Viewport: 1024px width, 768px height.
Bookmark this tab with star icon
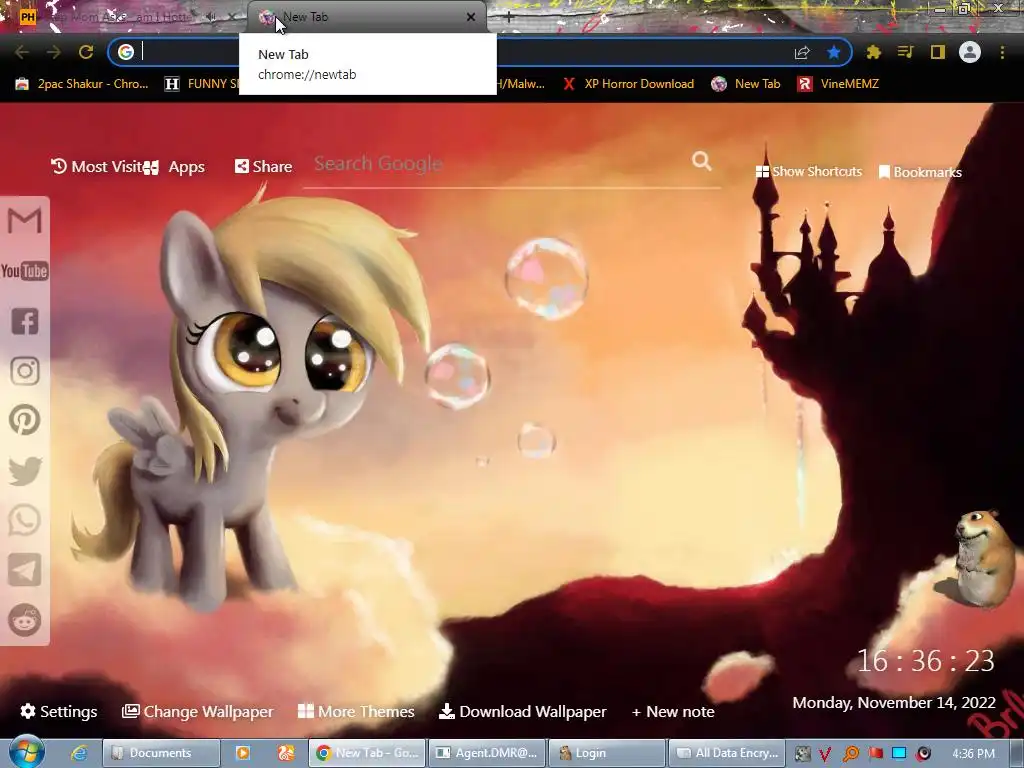point(834,52)
